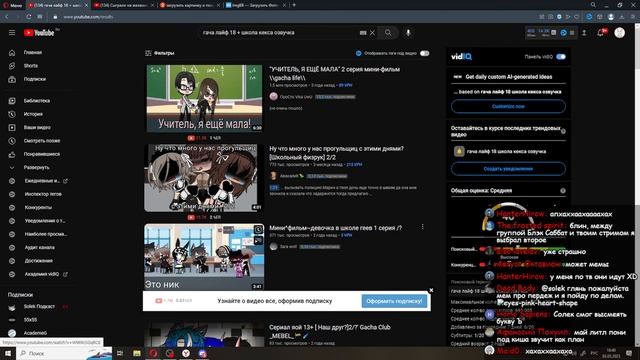Screen dimensions: 640x360
Task: Open the Школьный физрук 2/2 video thumbnail
Action: (x=203, y=178)
